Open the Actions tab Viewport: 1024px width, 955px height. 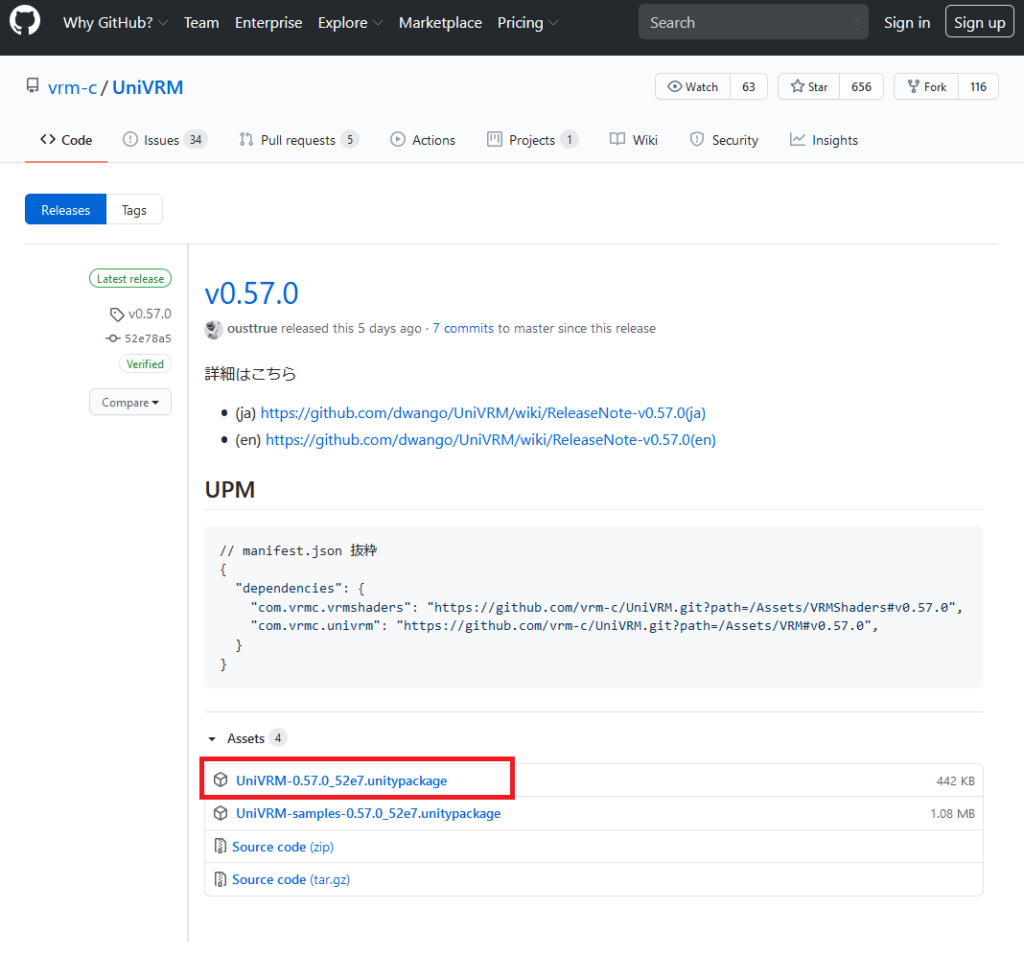(x=423, y=140)
